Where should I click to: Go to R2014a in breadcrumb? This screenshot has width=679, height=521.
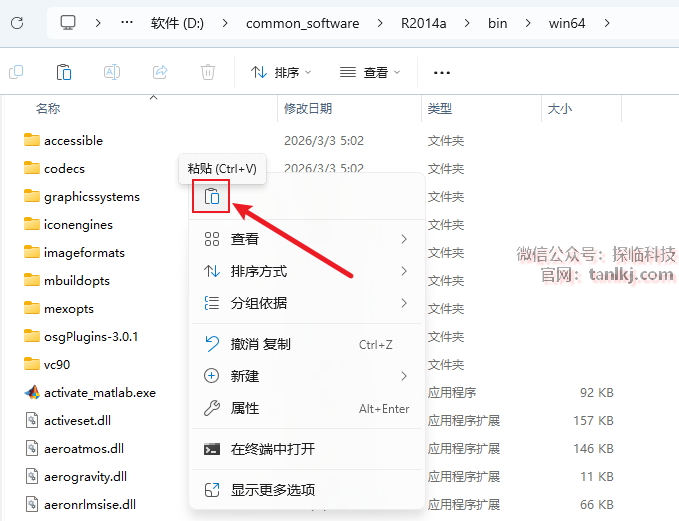(x=424, y=23)
